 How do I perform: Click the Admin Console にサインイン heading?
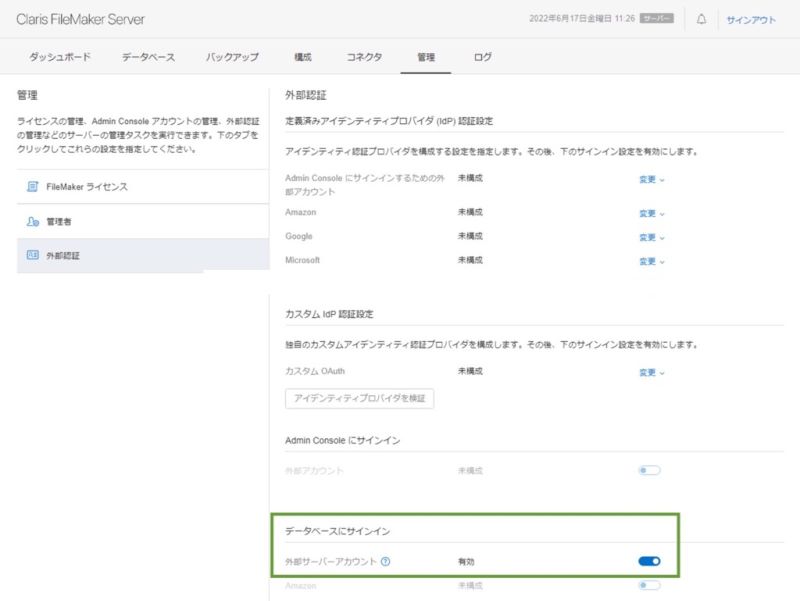[x=342, y=440]
